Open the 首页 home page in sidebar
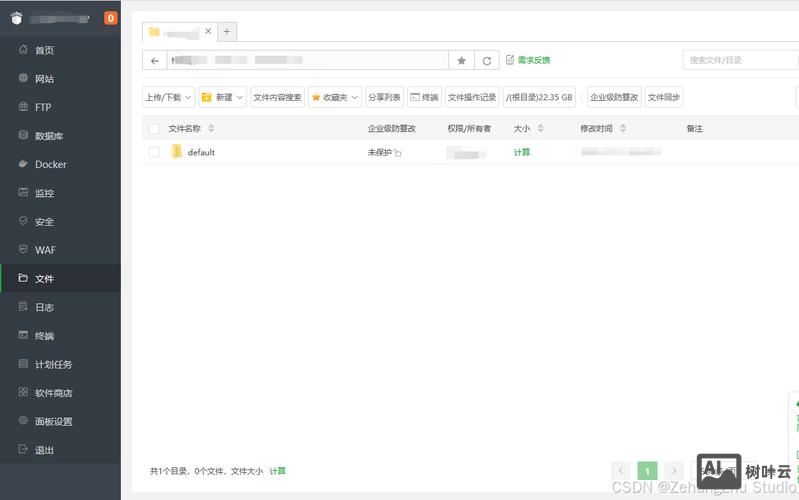799x500 pixels. point(44,50)
